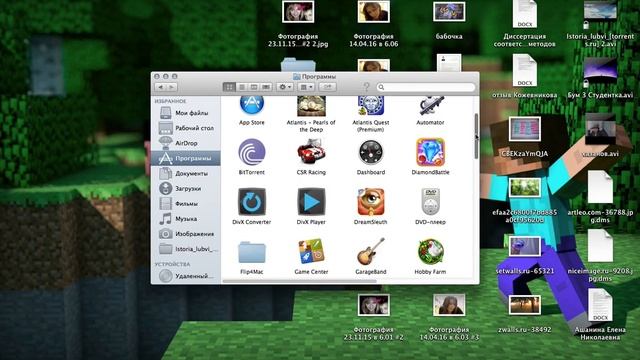Select desktop file бабочка

tap(449, 12)
